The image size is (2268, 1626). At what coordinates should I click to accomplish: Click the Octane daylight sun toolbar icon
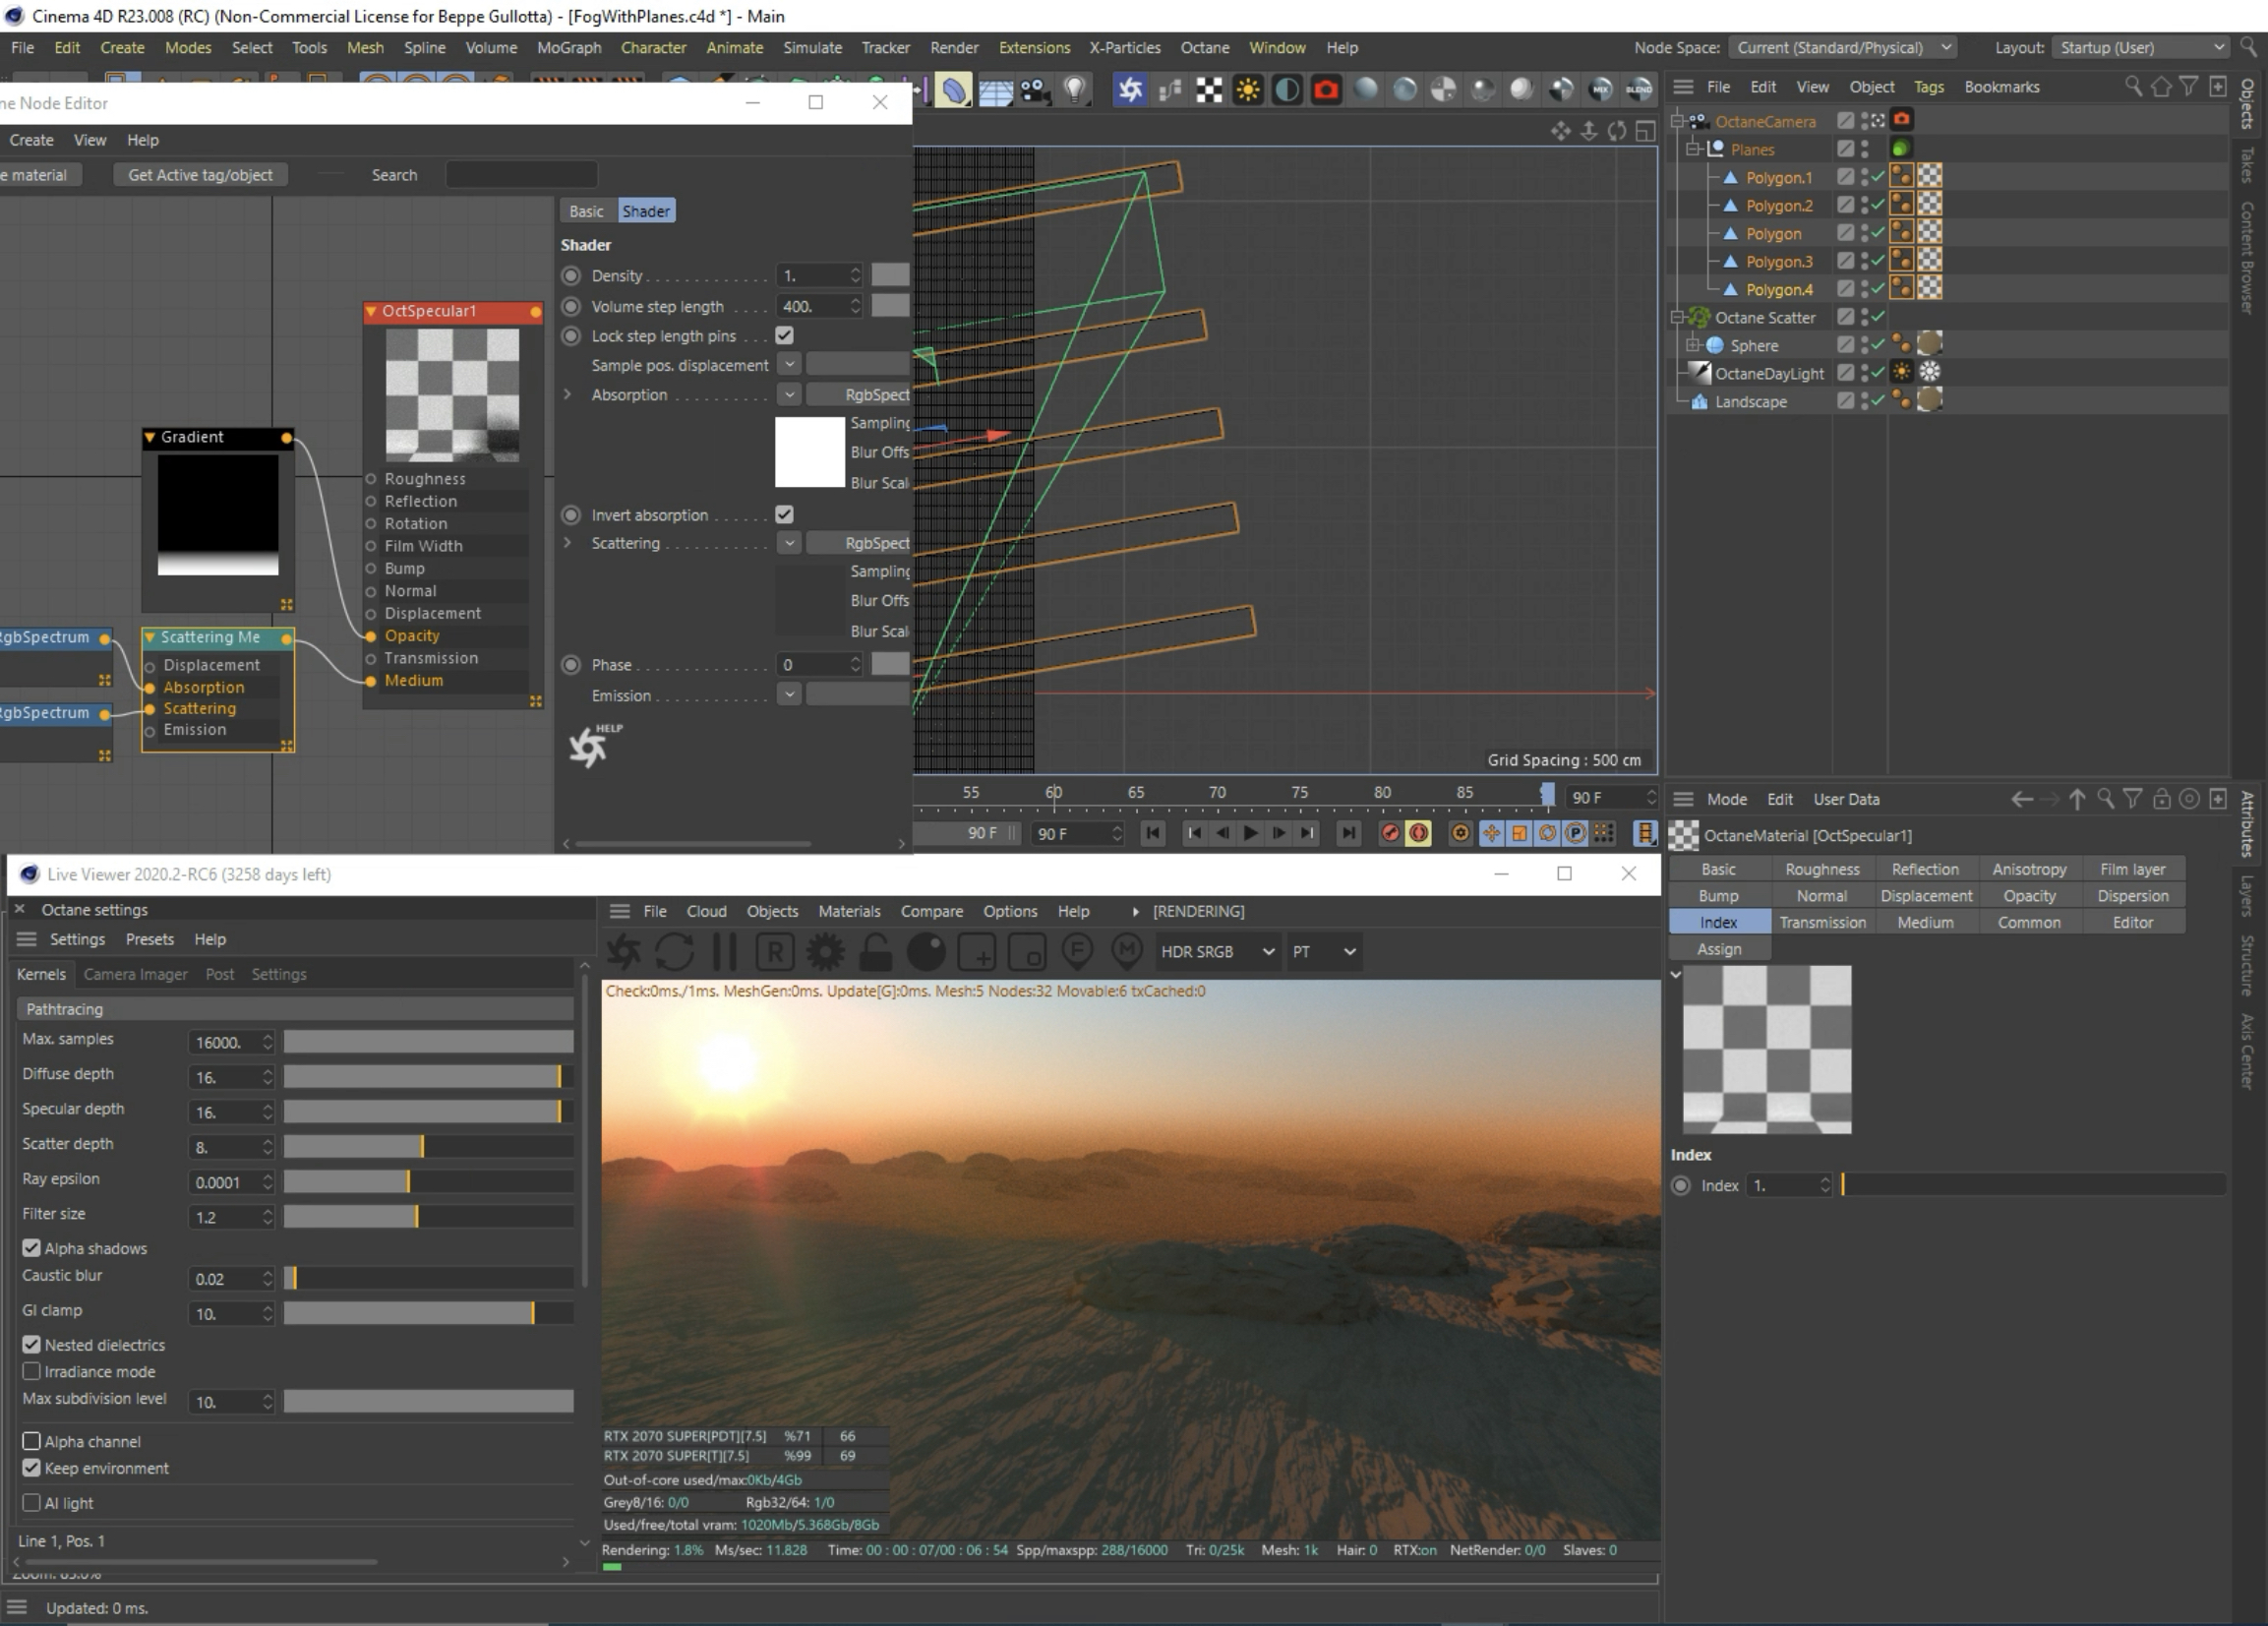tap(1247, 90)
